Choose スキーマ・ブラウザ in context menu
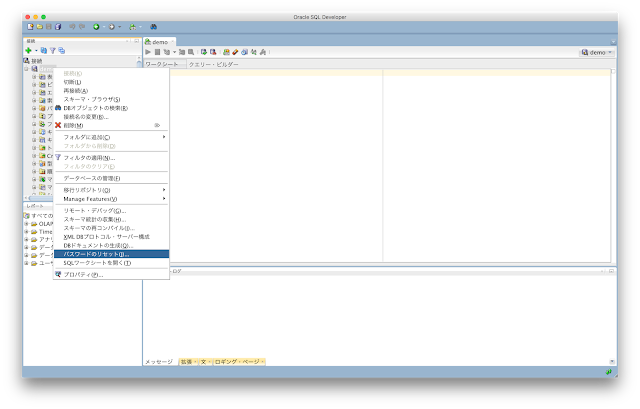 click(111, 99)
